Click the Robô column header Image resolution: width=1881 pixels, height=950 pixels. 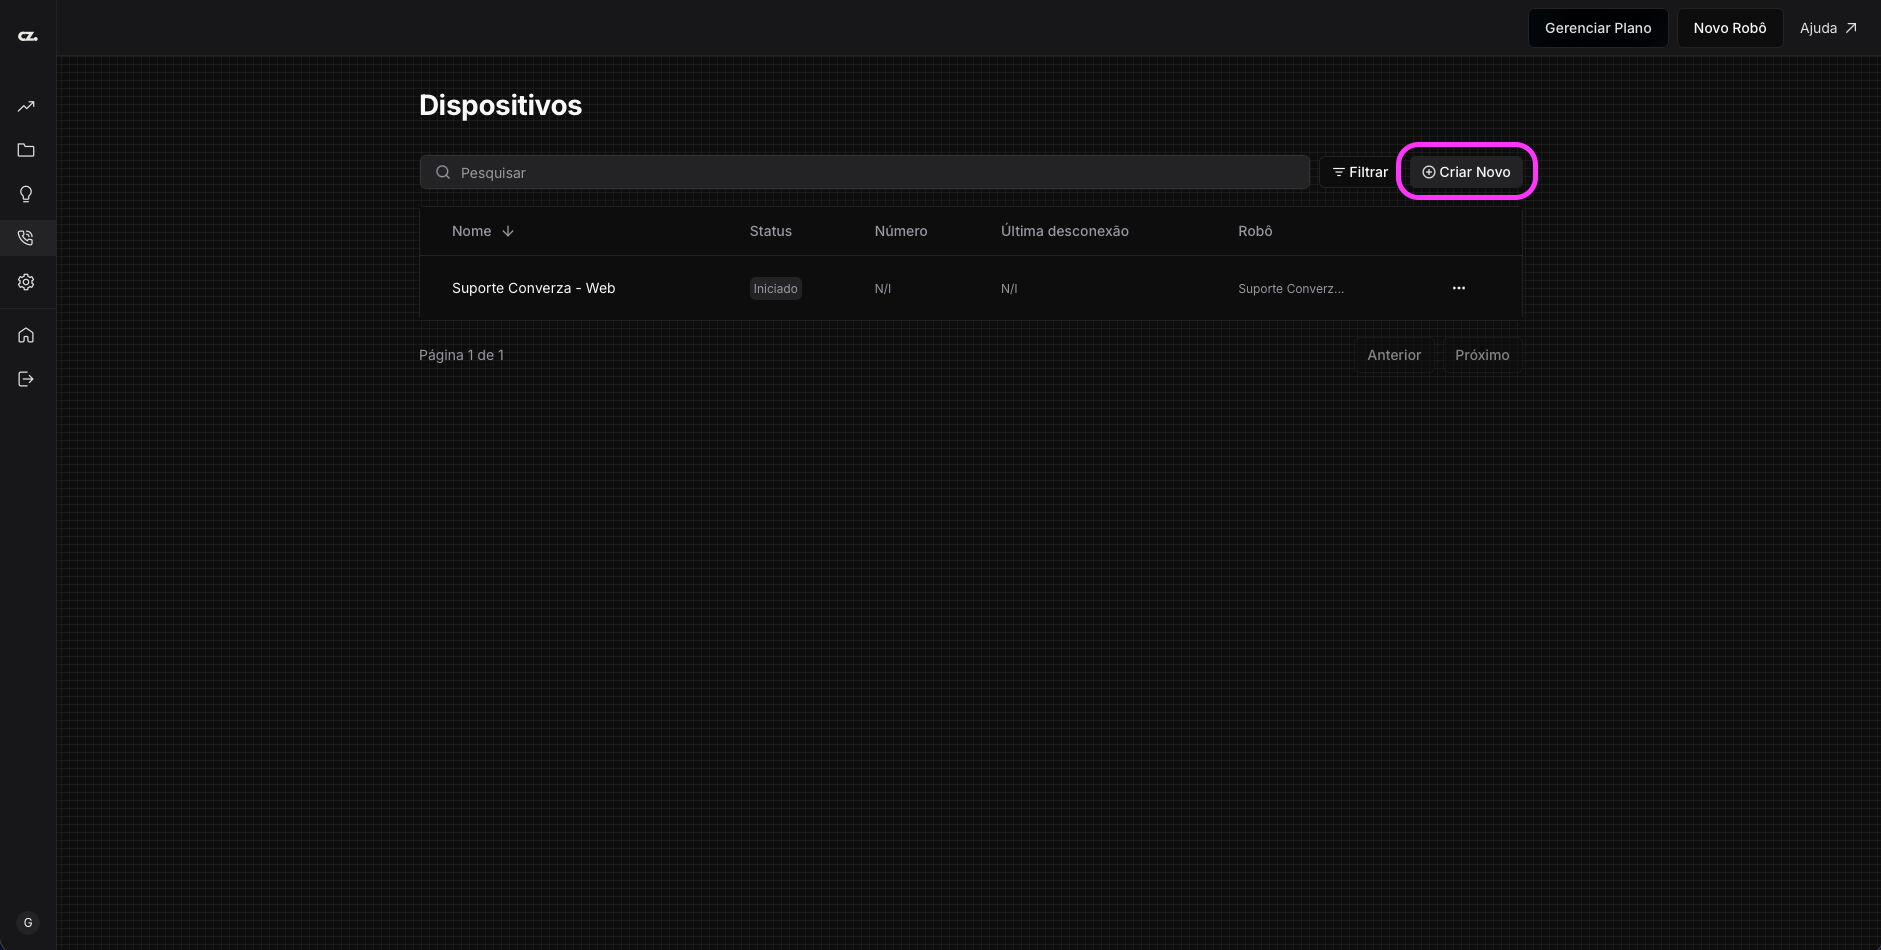1255,231
